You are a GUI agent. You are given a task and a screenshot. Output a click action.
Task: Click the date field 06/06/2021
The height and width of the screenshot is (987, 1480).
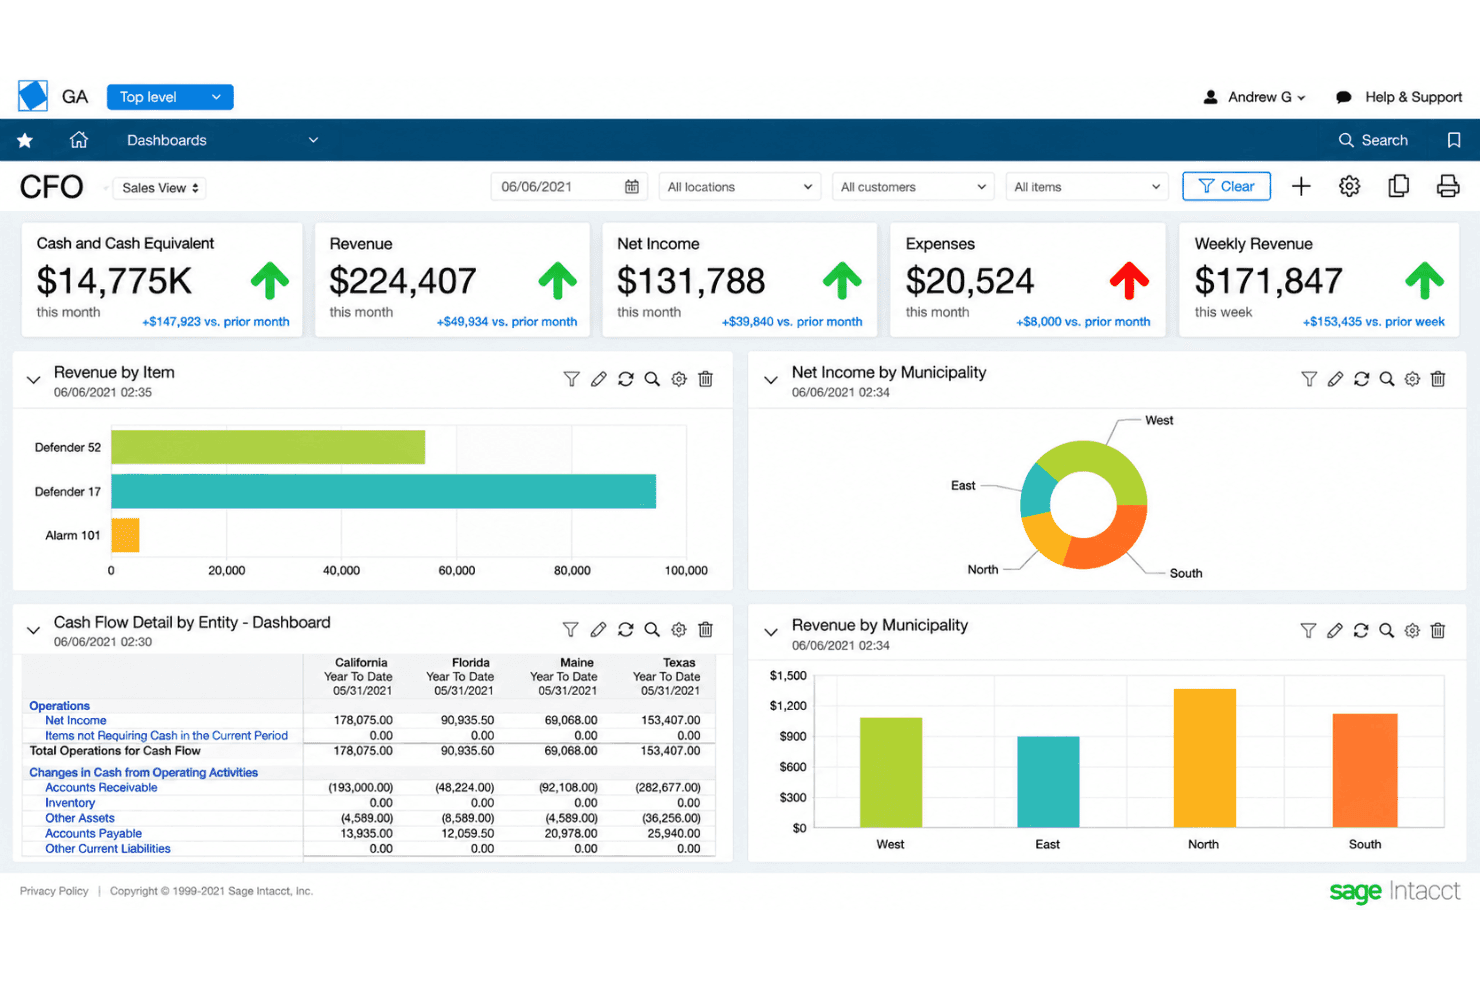[x=568, y=187]
